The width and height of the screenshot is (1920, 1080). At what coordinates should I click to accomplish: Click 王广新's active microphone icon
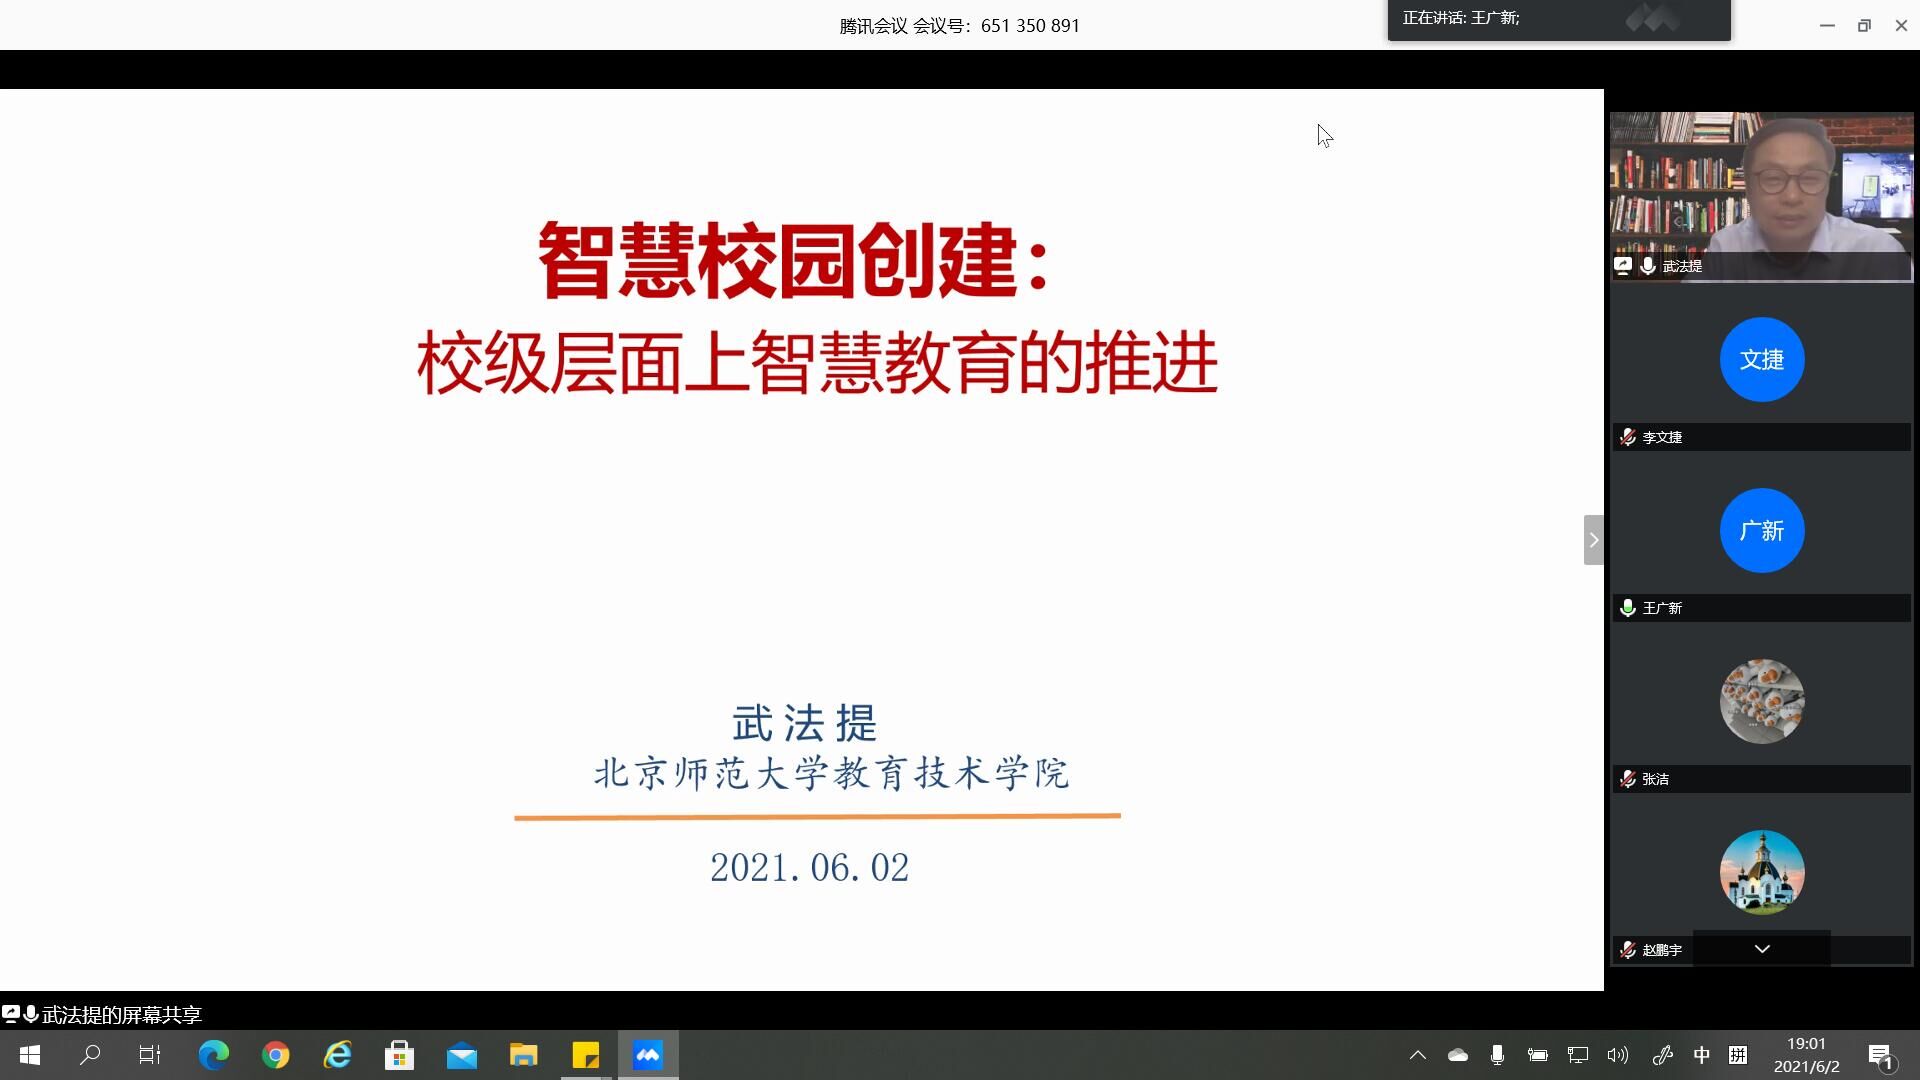(1628, 608)
